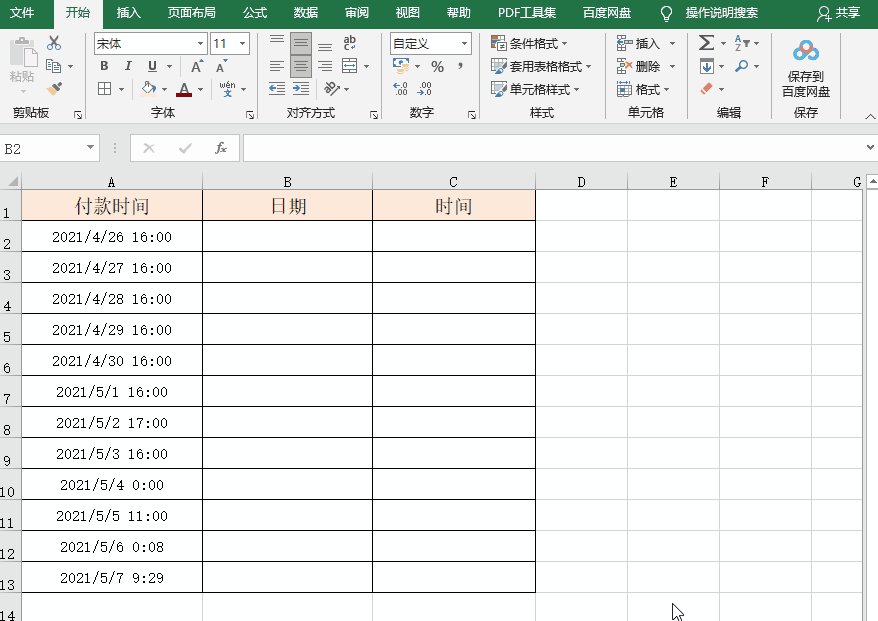
Task: Click the 共享 Share button
Action: 838,13
